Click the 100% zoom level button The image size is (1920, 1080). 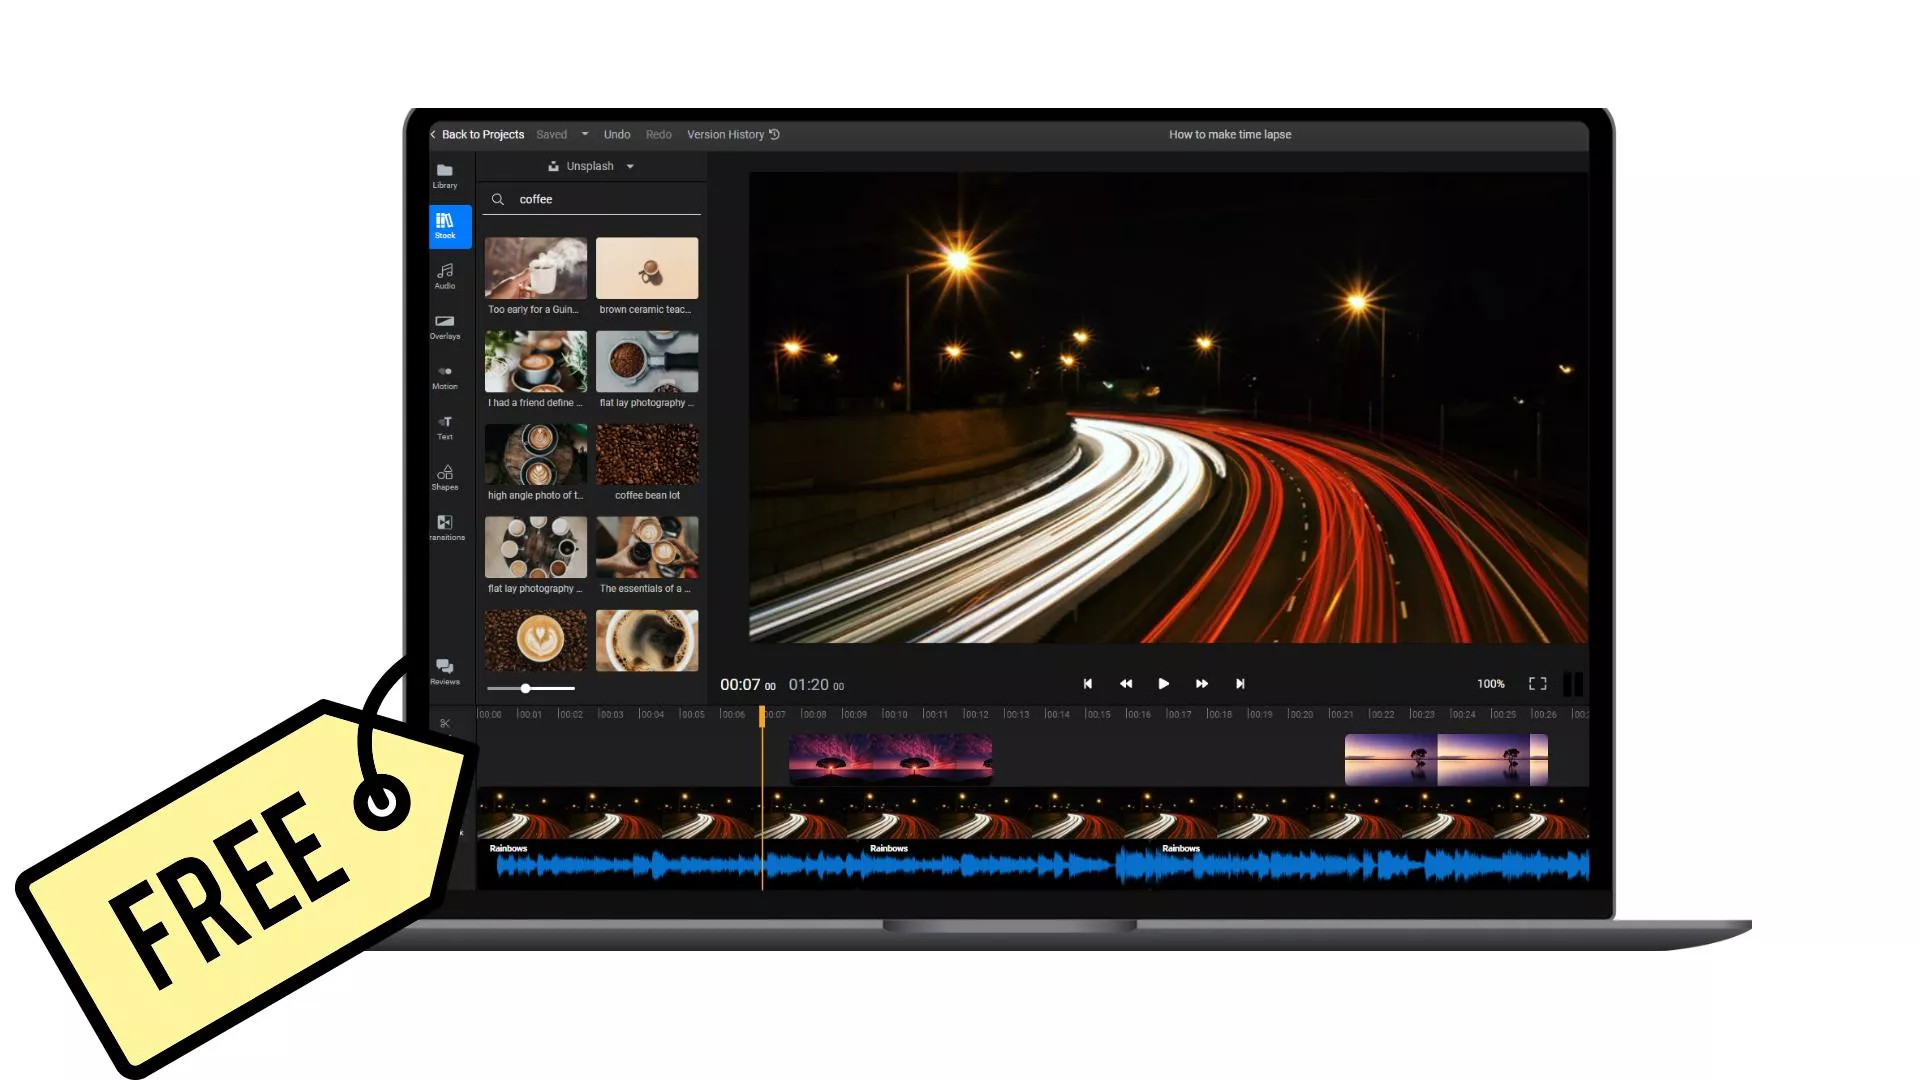(1487, 683)
